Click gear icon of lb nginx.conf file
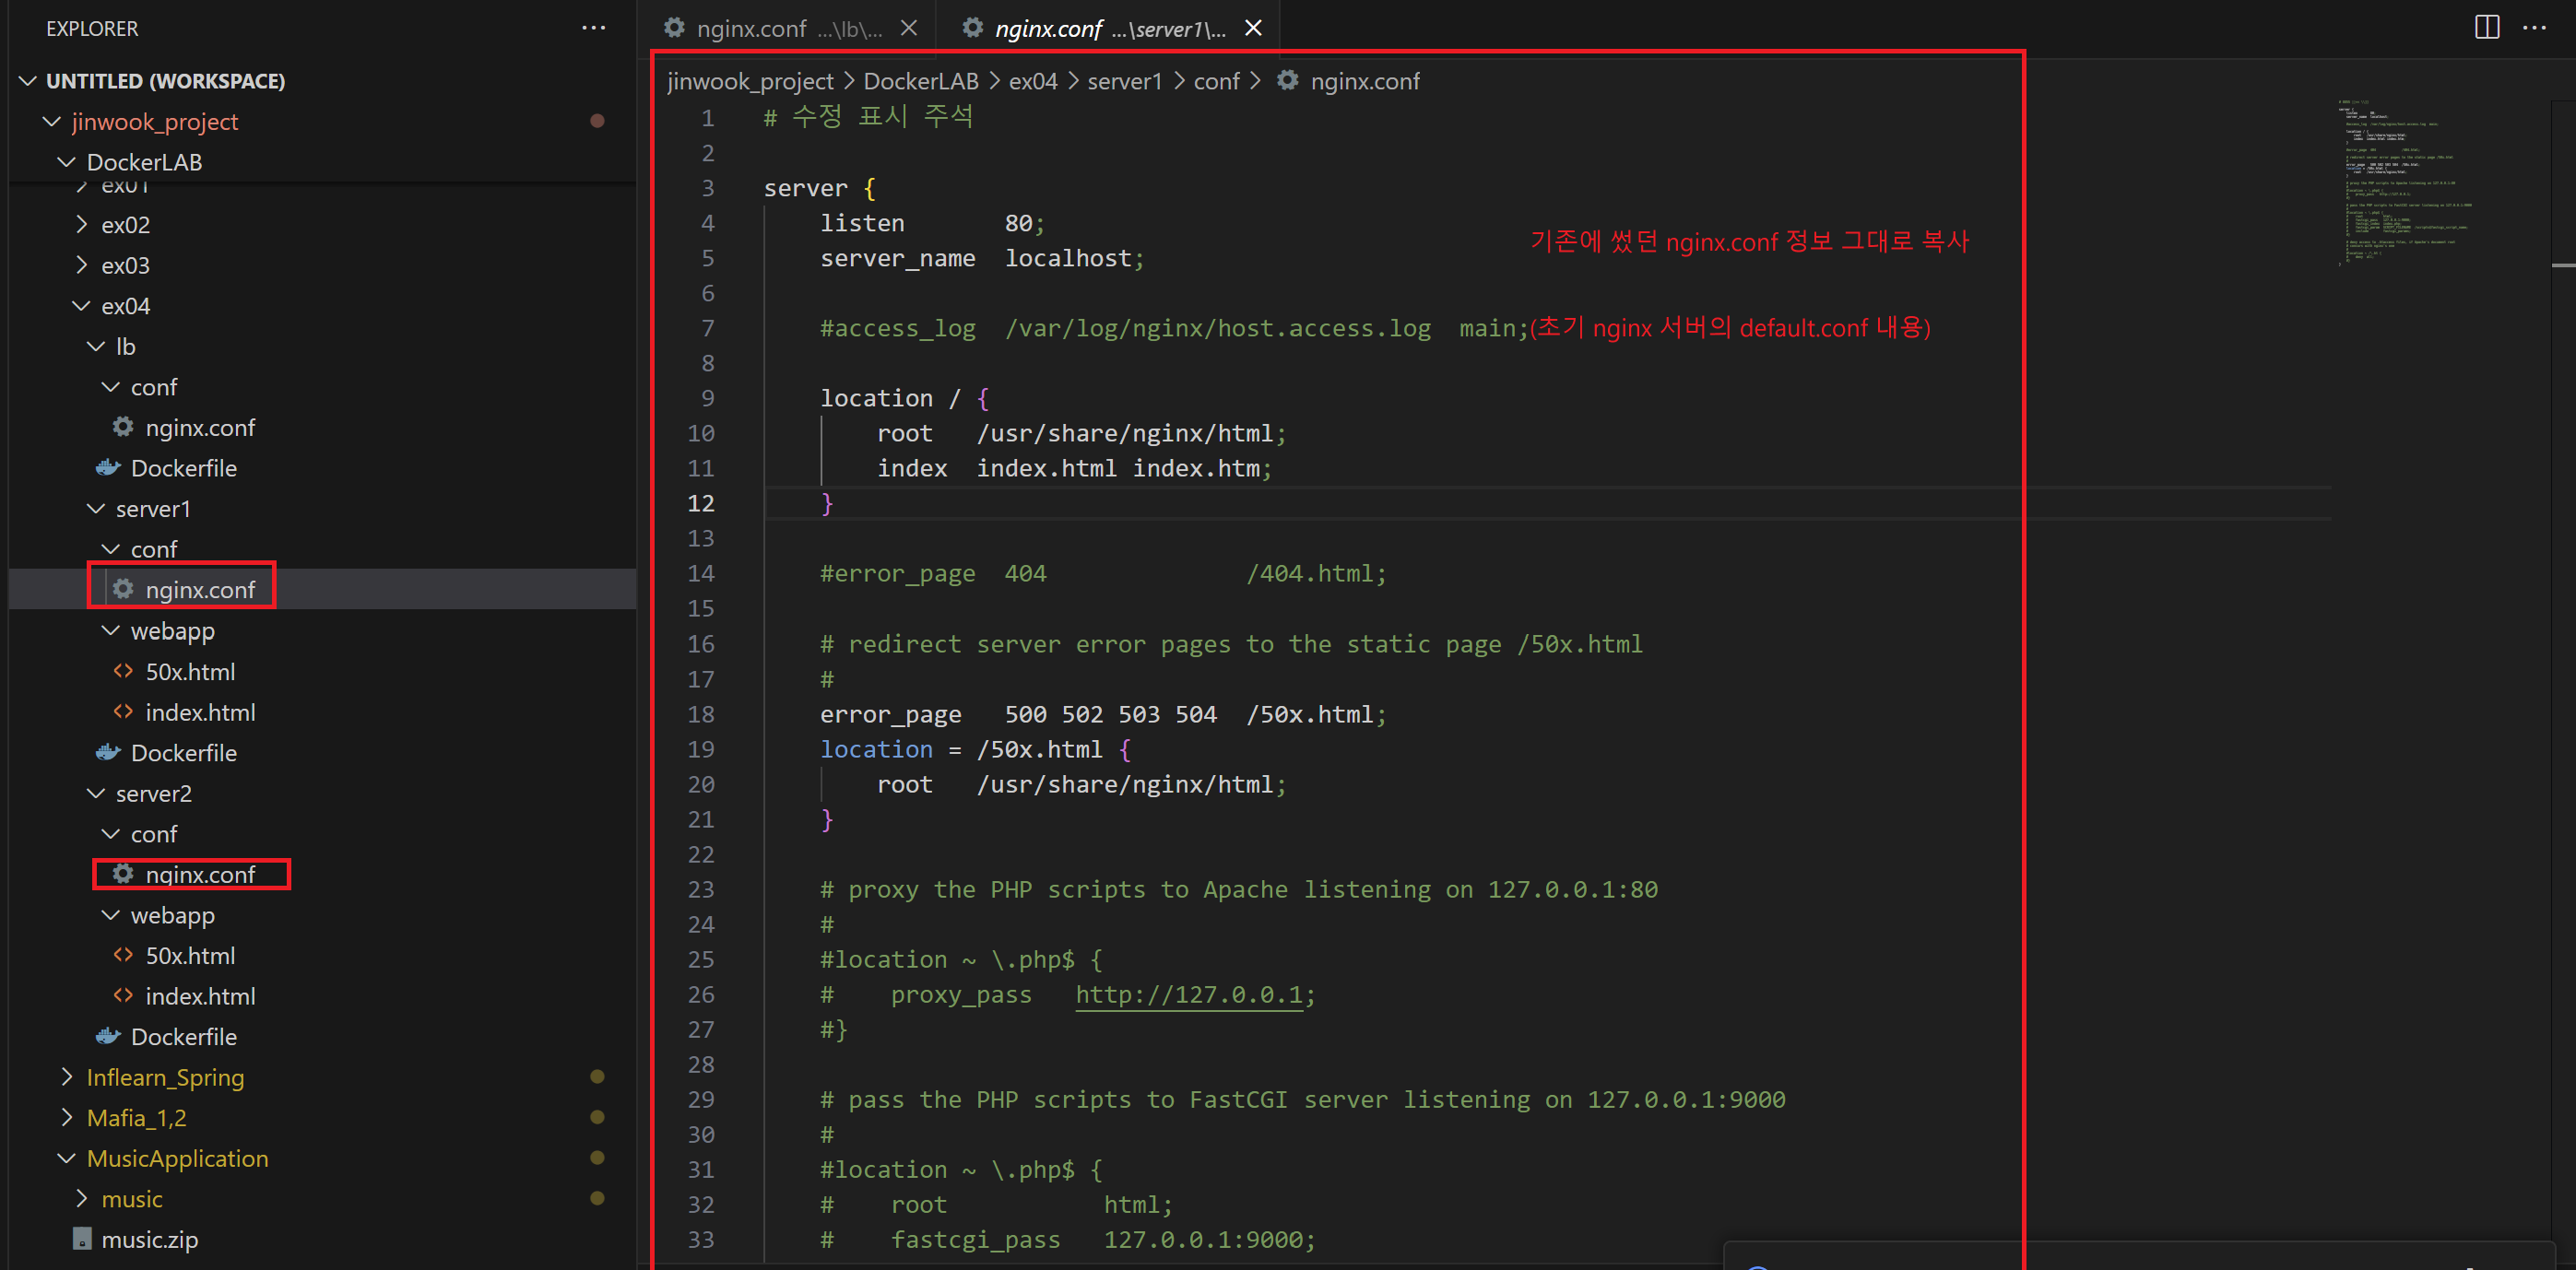This screenshot has width=2576, height=1270. tap(123, 427)
